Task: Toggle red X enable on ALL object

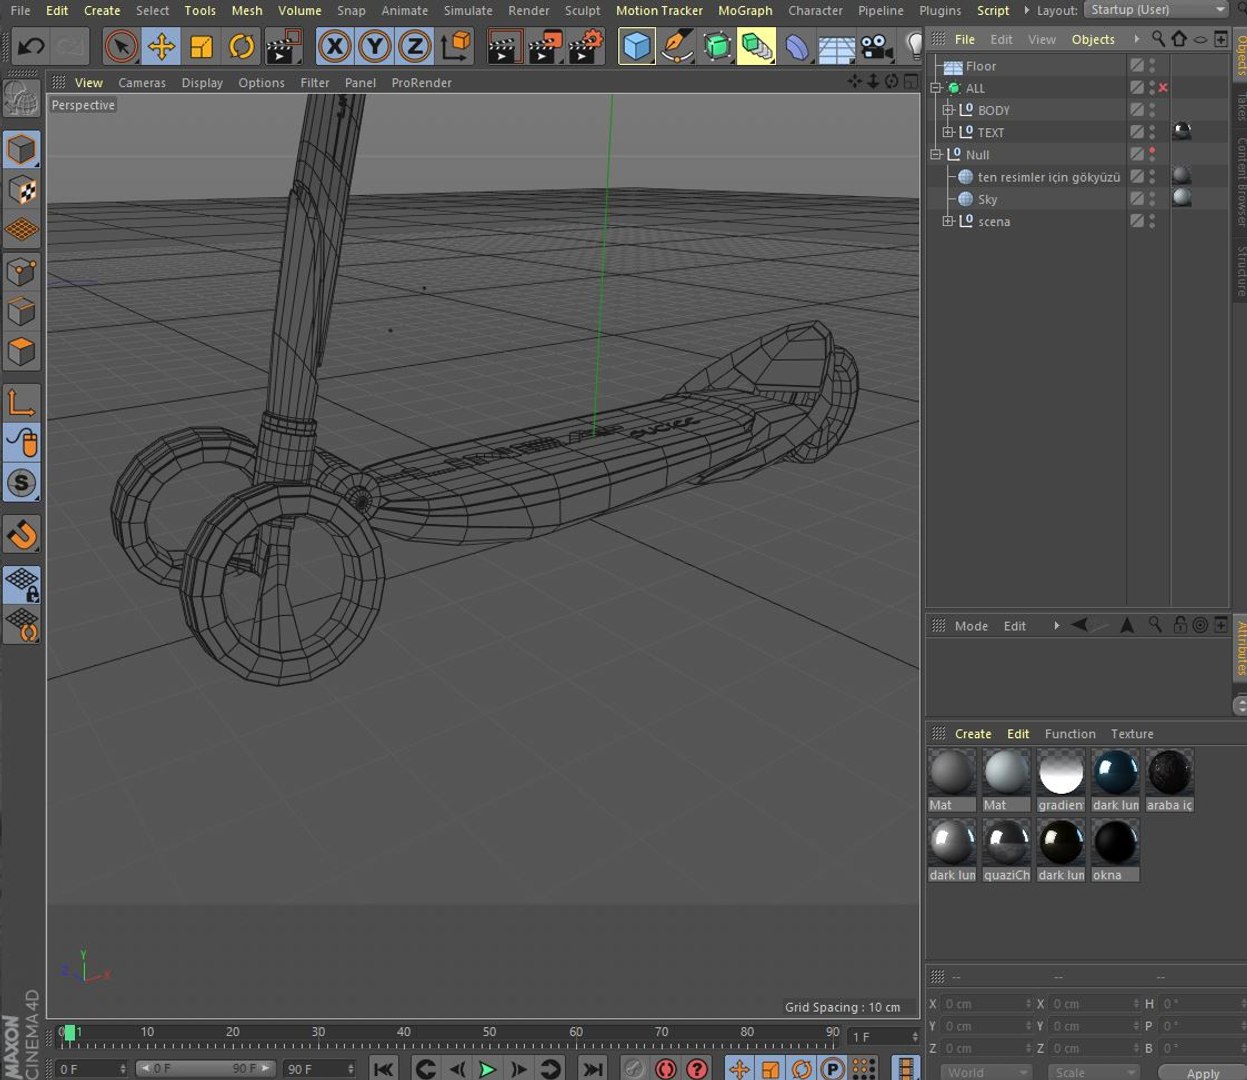Action: click(x=1163, y=88)
